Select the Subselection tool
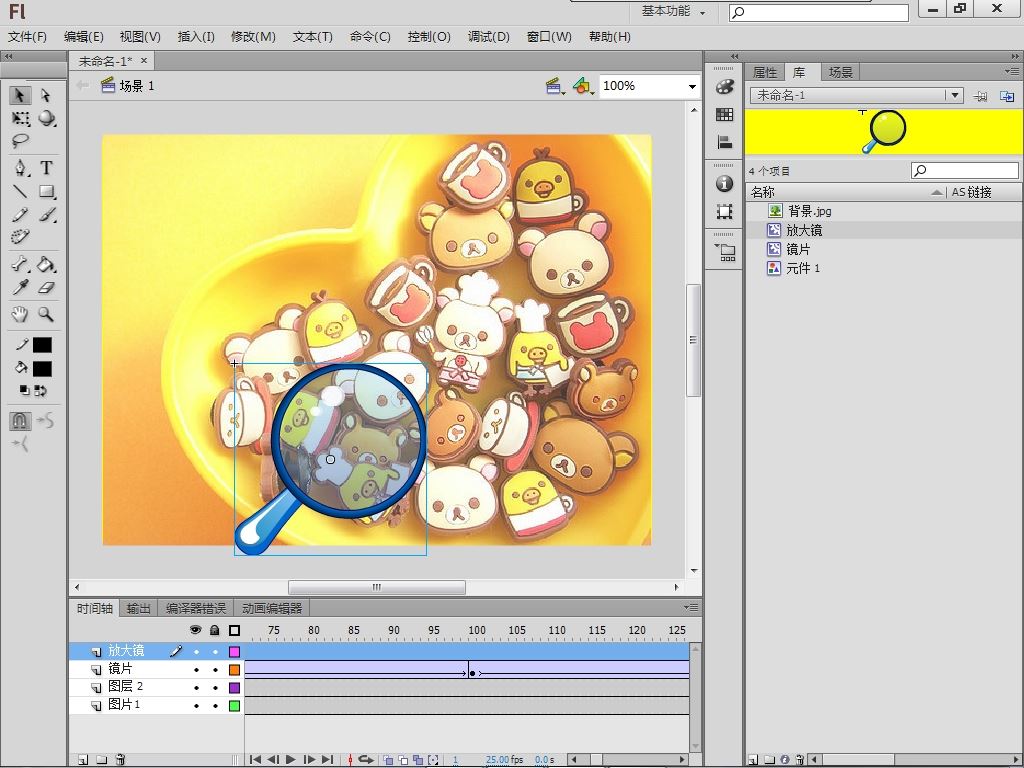Viewport: 1024px width, 768px height. click(46, 95)
